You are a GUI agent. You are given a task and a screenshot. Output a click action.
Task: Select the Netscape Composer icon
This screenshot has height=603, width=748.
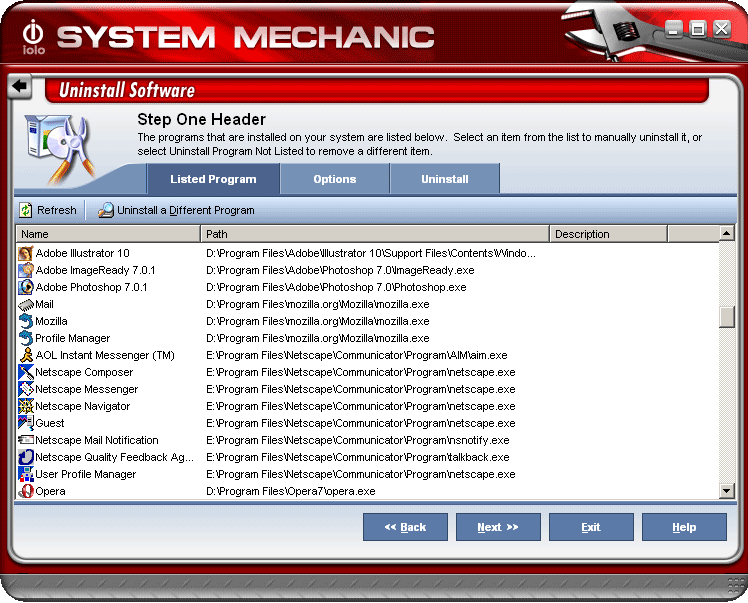tap(26, 372)
